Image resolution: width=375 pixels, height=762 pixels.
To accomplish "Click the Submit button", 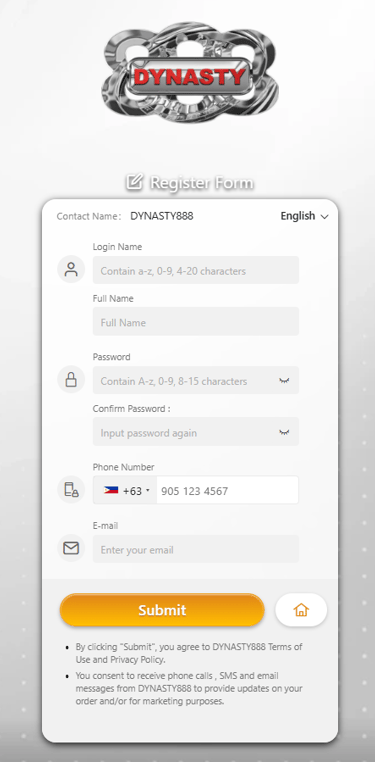I will 162,609.
